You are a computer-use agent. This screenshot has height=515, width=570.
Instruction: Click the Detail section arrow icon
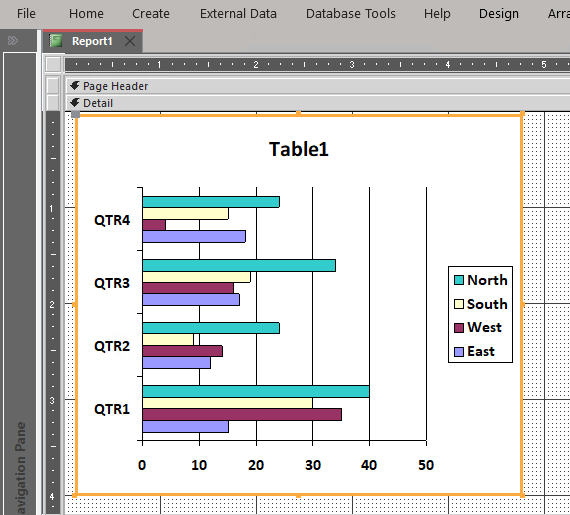(x=75, y=103)
